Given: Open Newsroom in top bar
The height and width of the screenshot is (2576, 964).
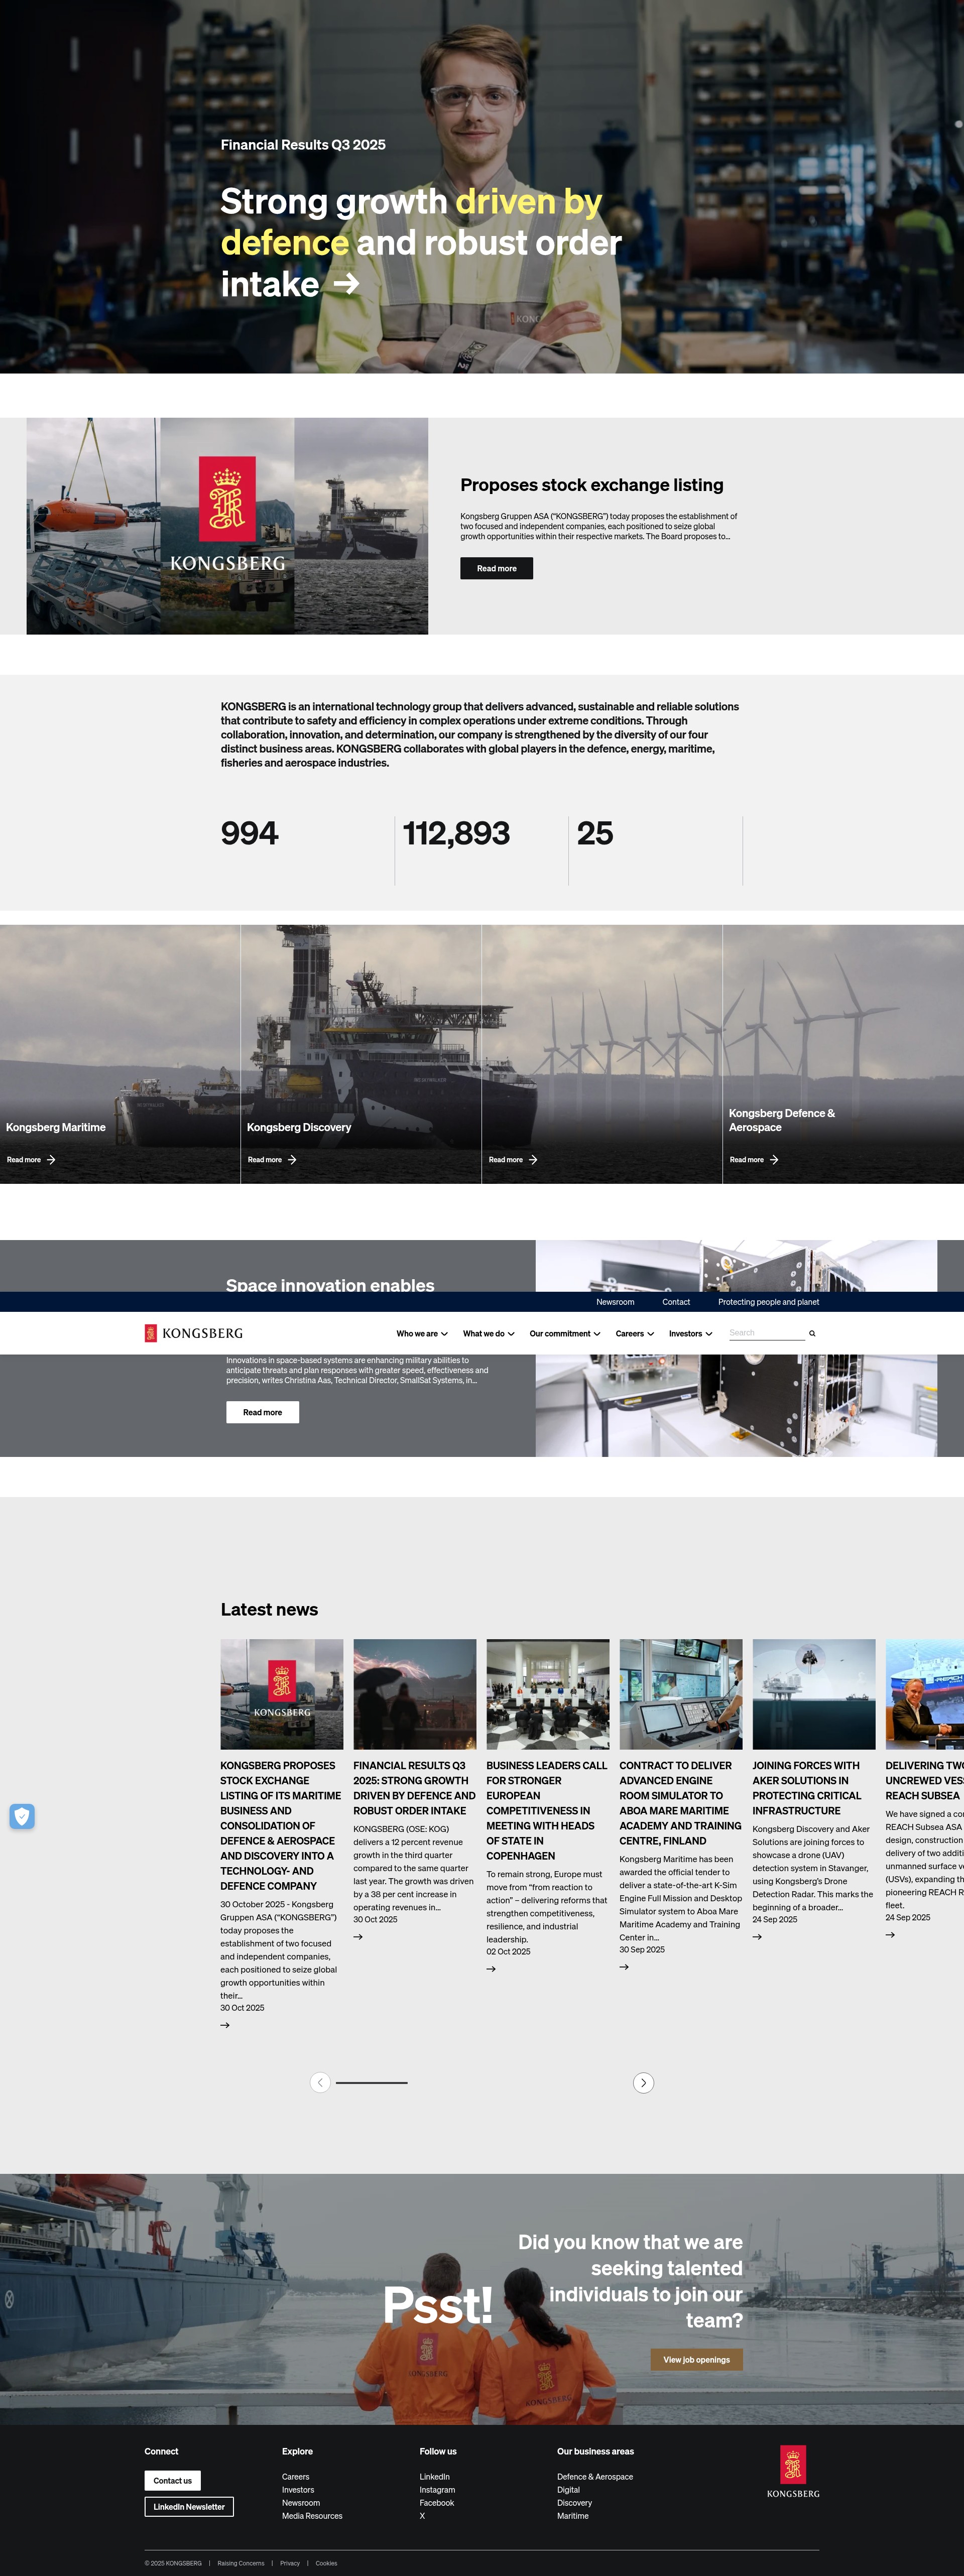Looking at the screenshot, I should (615, 1302).
